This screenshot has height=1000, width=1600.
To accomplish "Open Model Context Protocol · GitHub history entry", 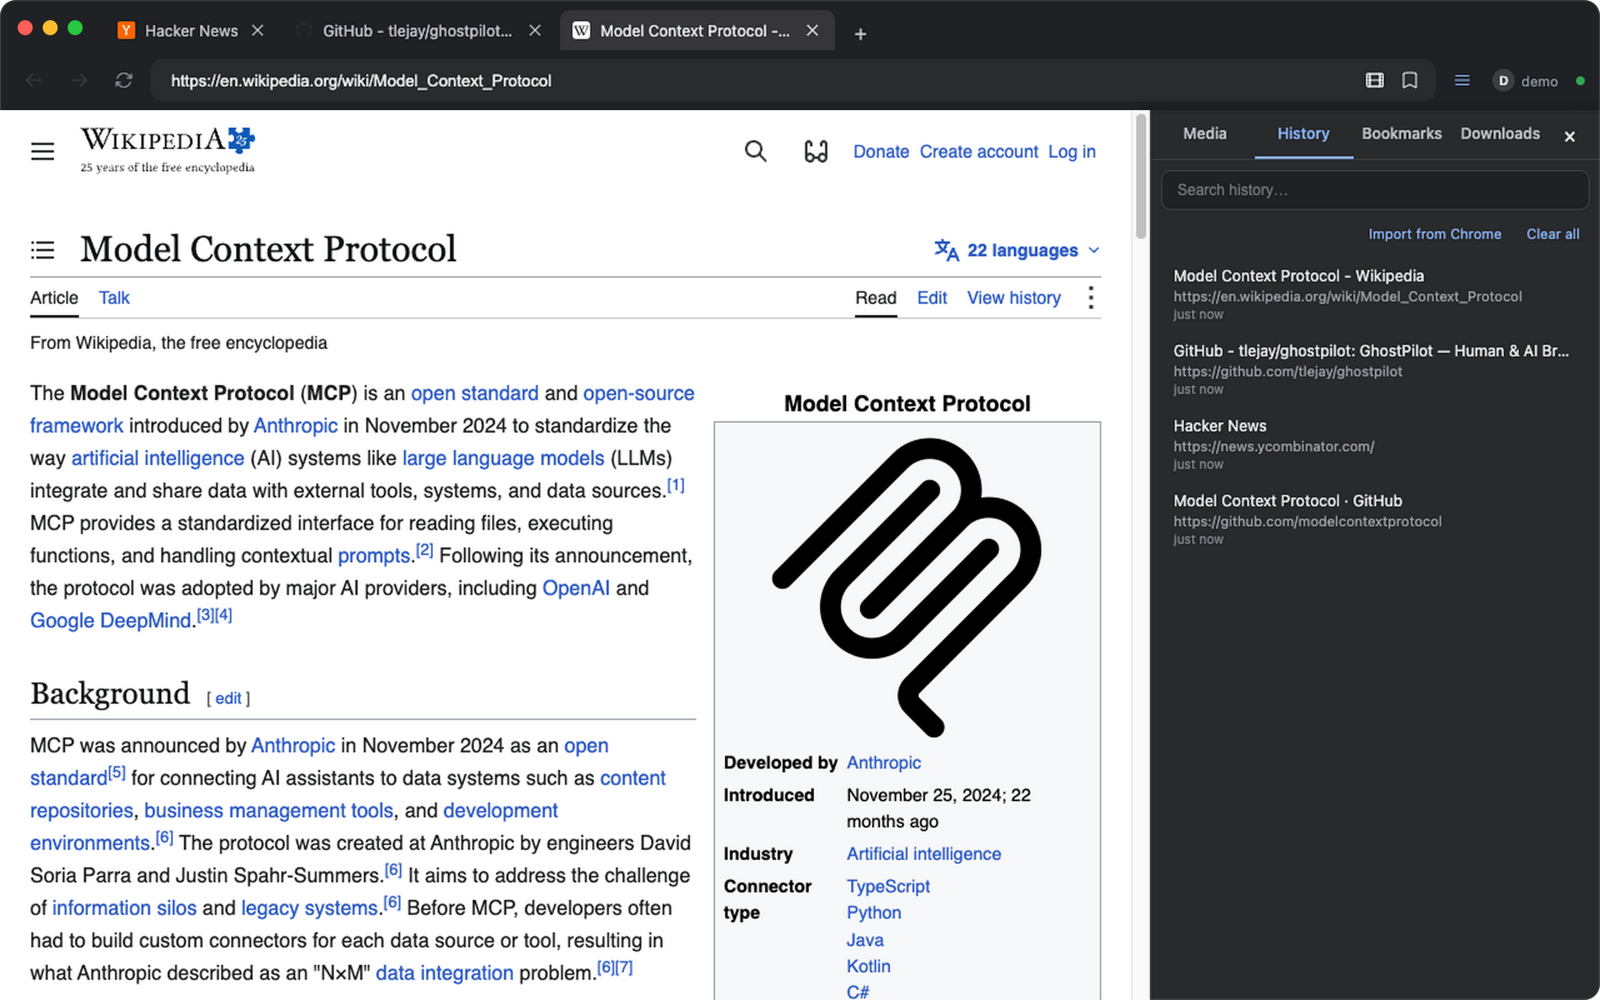I will click(1374, 520).
